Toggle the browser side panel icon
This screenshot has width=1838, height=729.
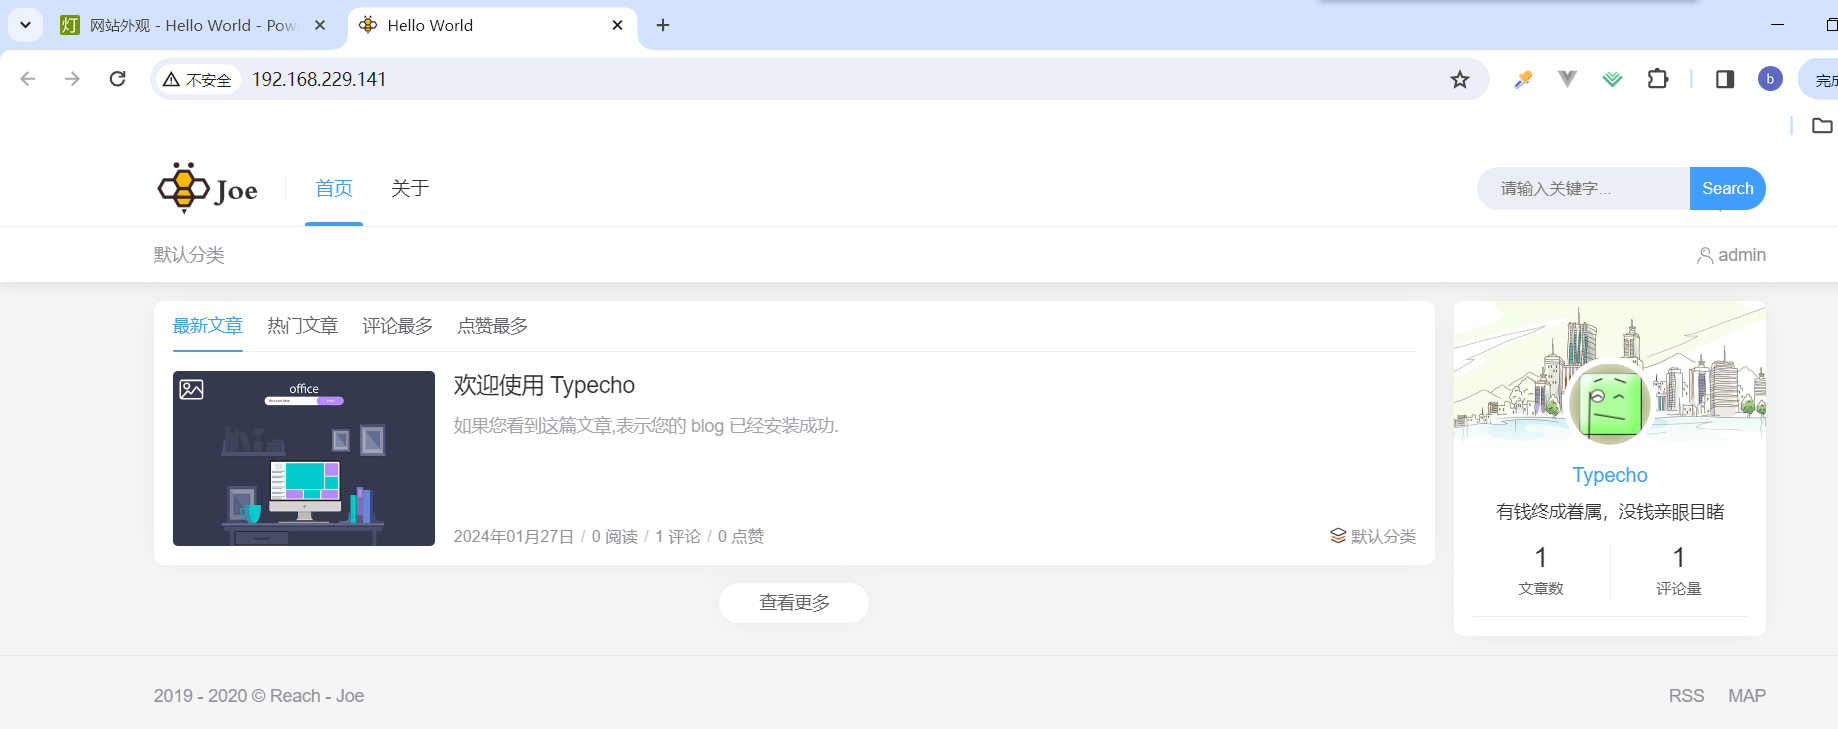[1725, 79]
